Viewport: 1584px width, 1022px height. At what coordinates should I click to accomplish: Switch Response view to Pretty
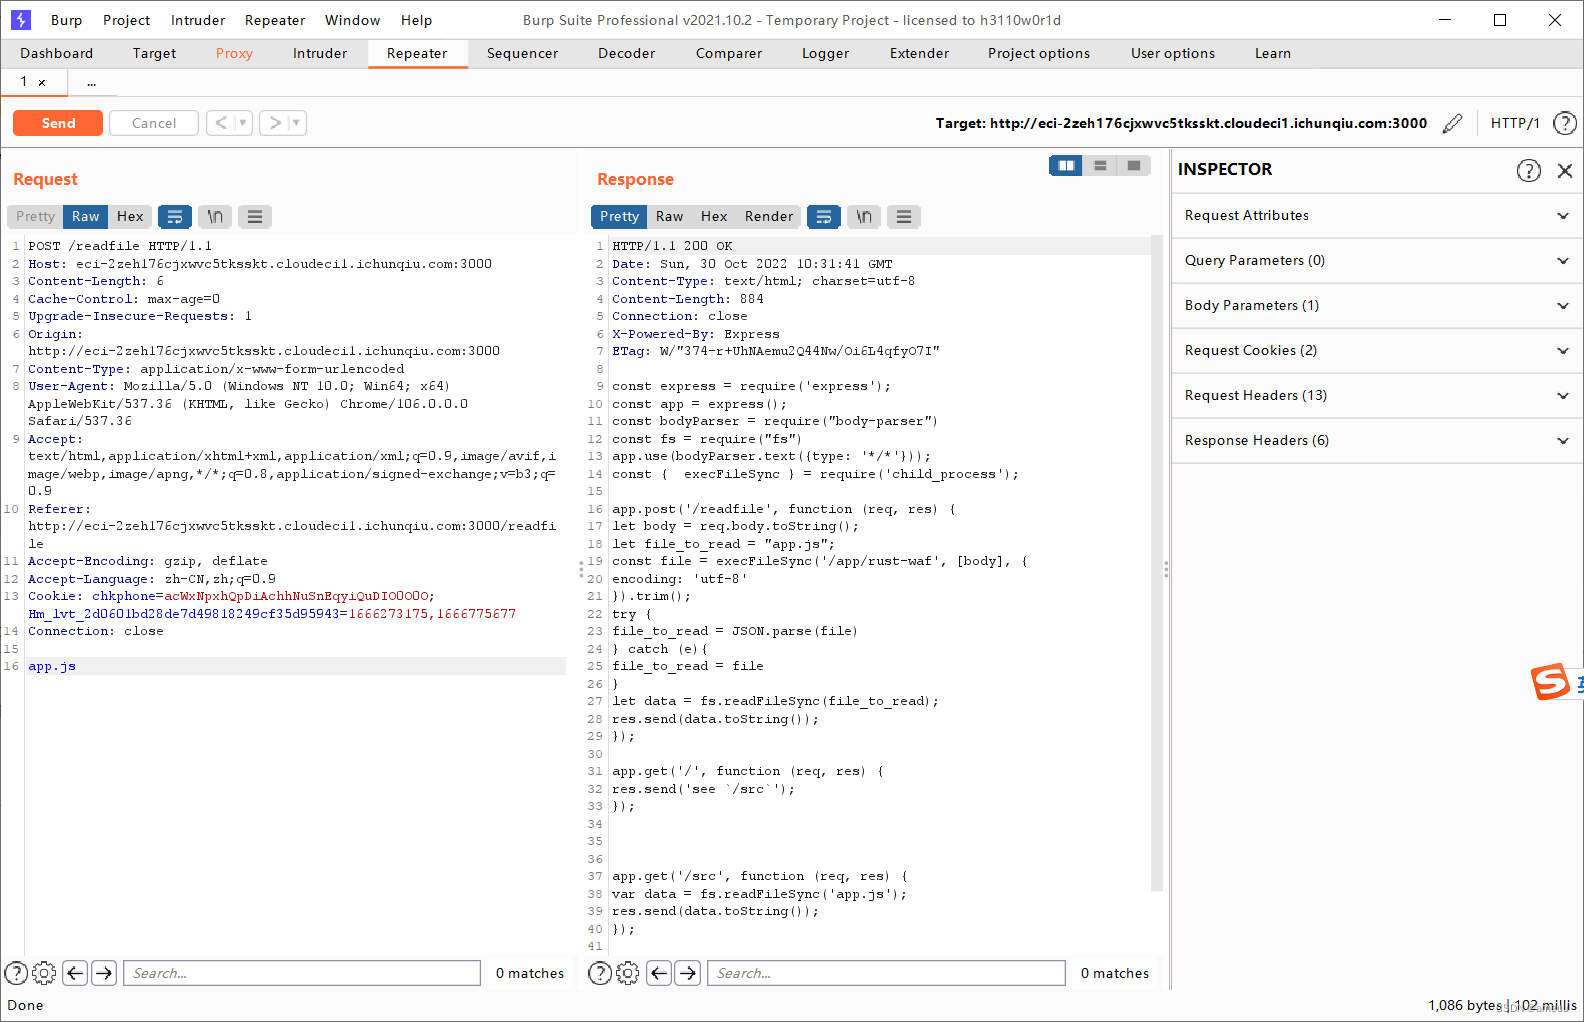click(620, 216)
